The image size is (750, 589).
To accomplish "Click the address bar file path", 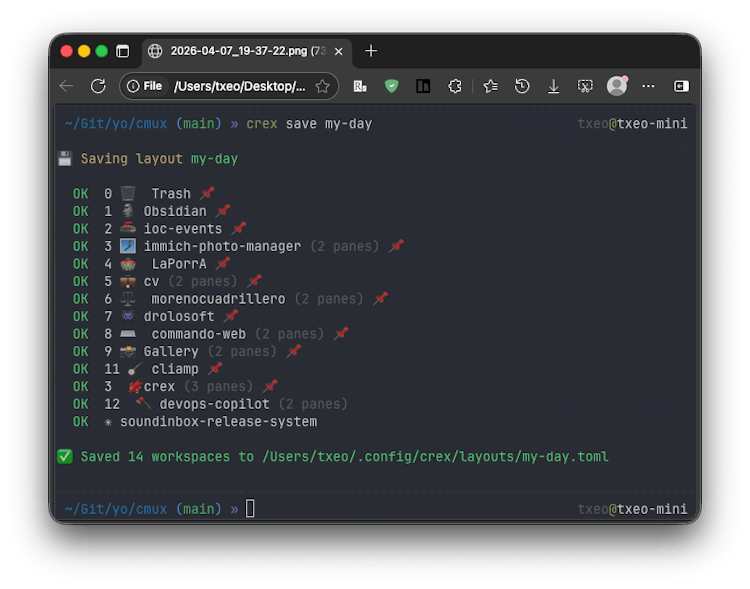I will (240, 86).
